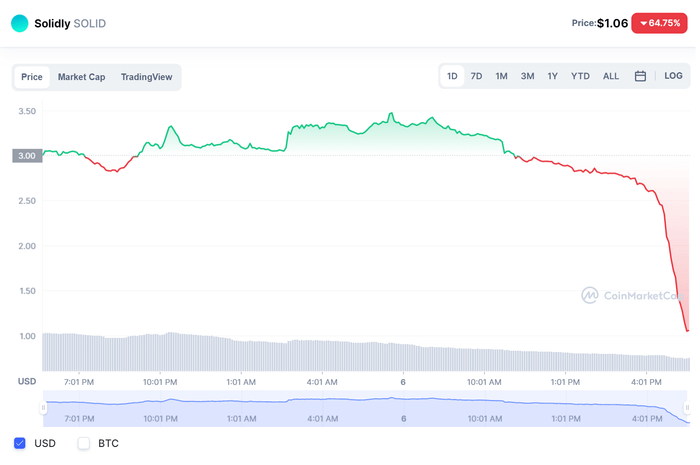This screenshot has height=465, width=700.
Task: Click the 1:01 AM chart axis label
Action: pyautogui.click(x=241, y=382)
